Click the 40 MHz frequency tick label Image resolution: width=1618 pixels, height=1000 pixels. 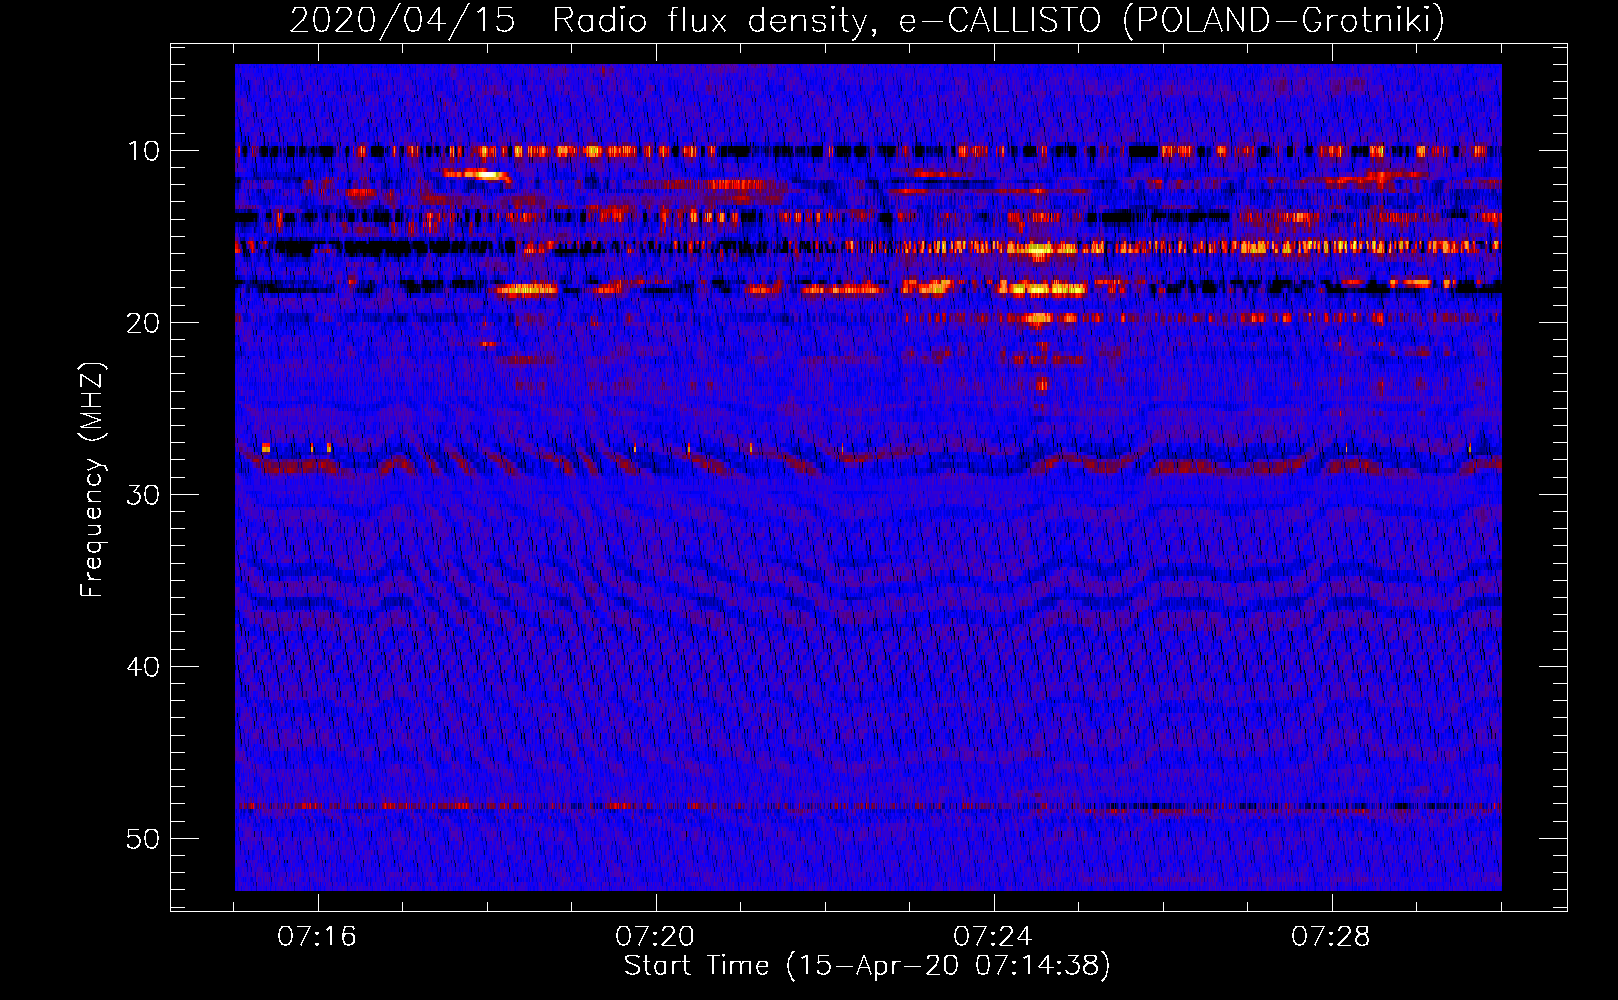pyautogui.click(x=144, y=667)
